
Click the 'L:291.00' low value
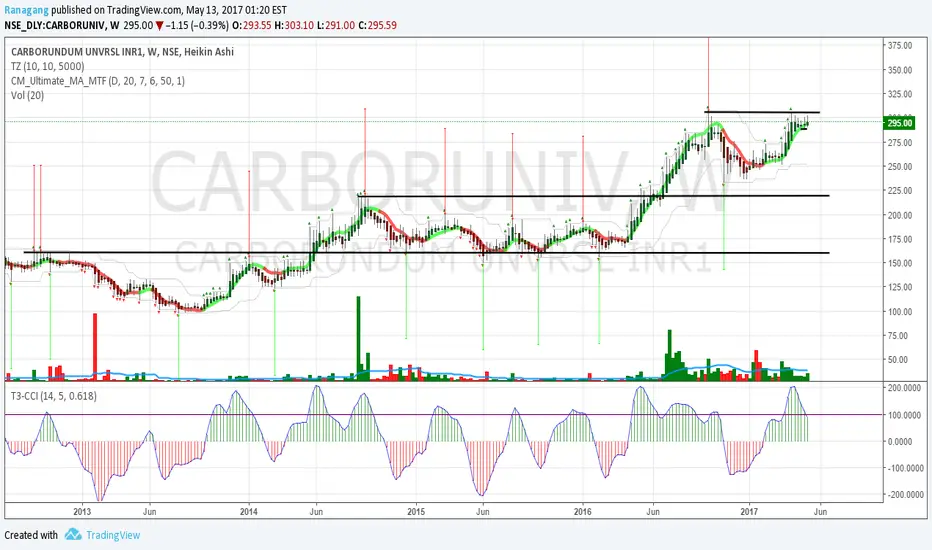(x=336, y=26)
